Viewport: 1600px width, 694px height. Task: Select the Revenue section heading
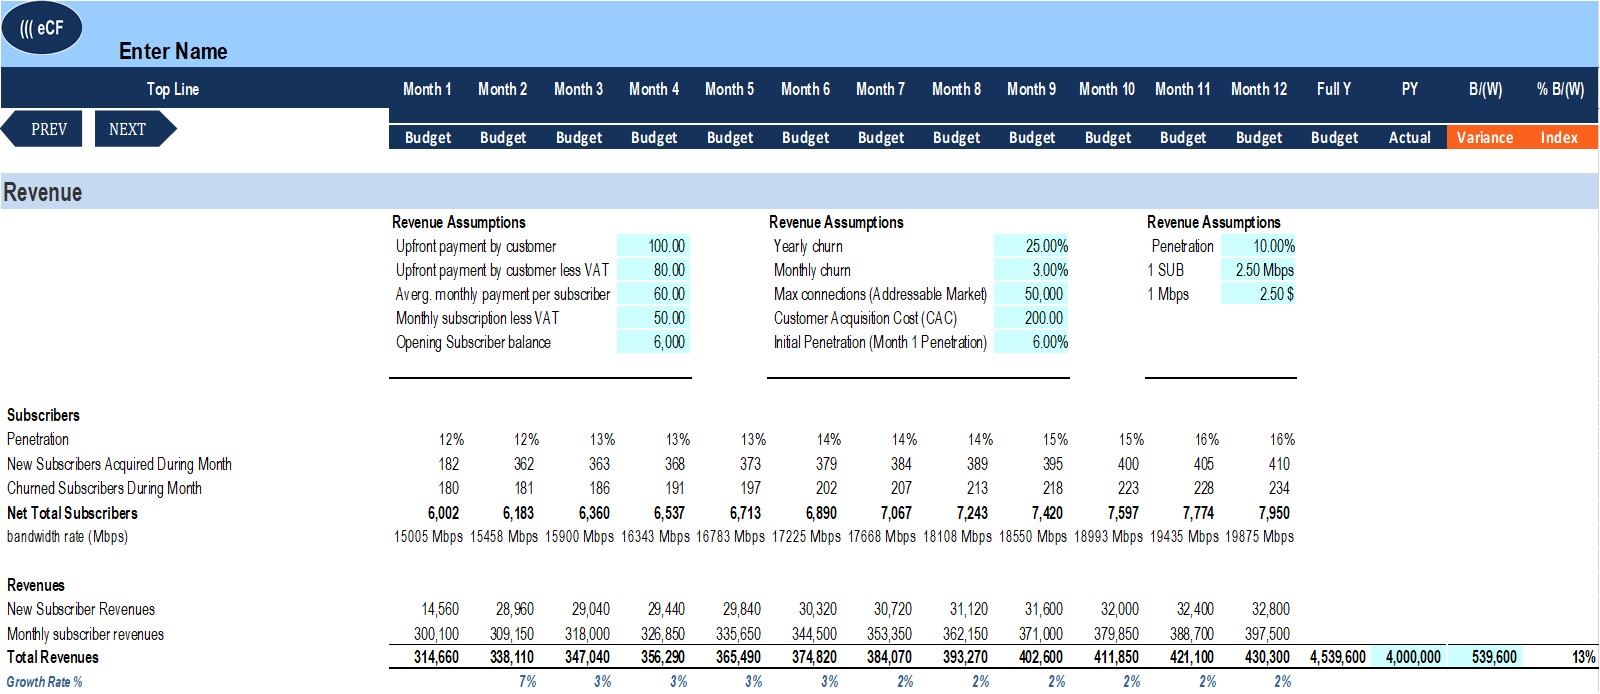(x=43, y=192)
